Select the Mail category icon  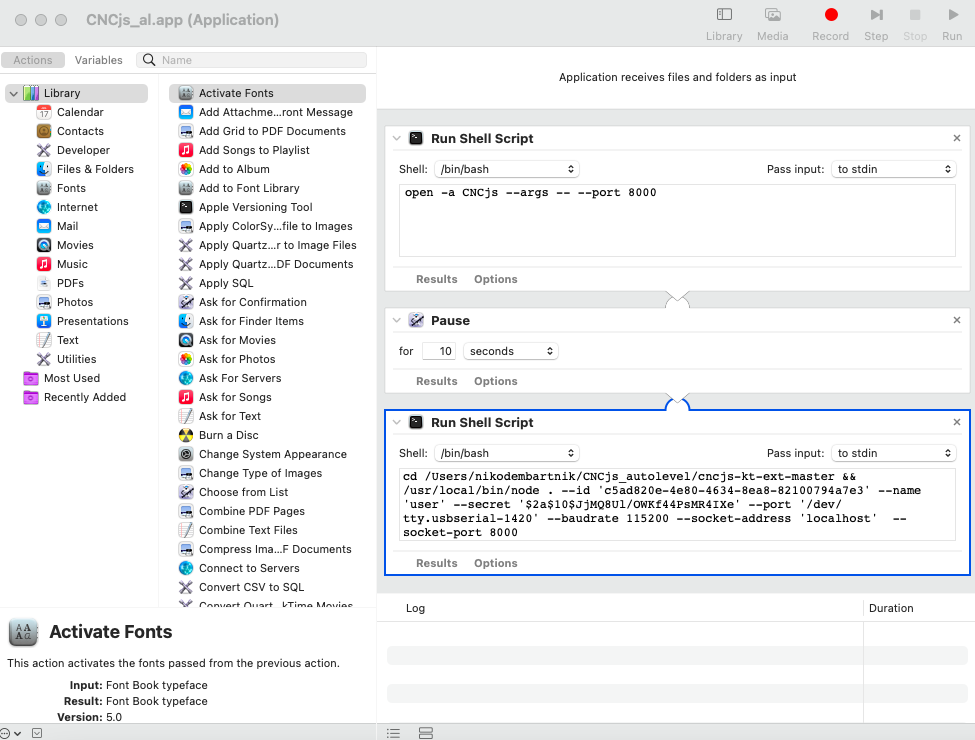click(44, 226)
